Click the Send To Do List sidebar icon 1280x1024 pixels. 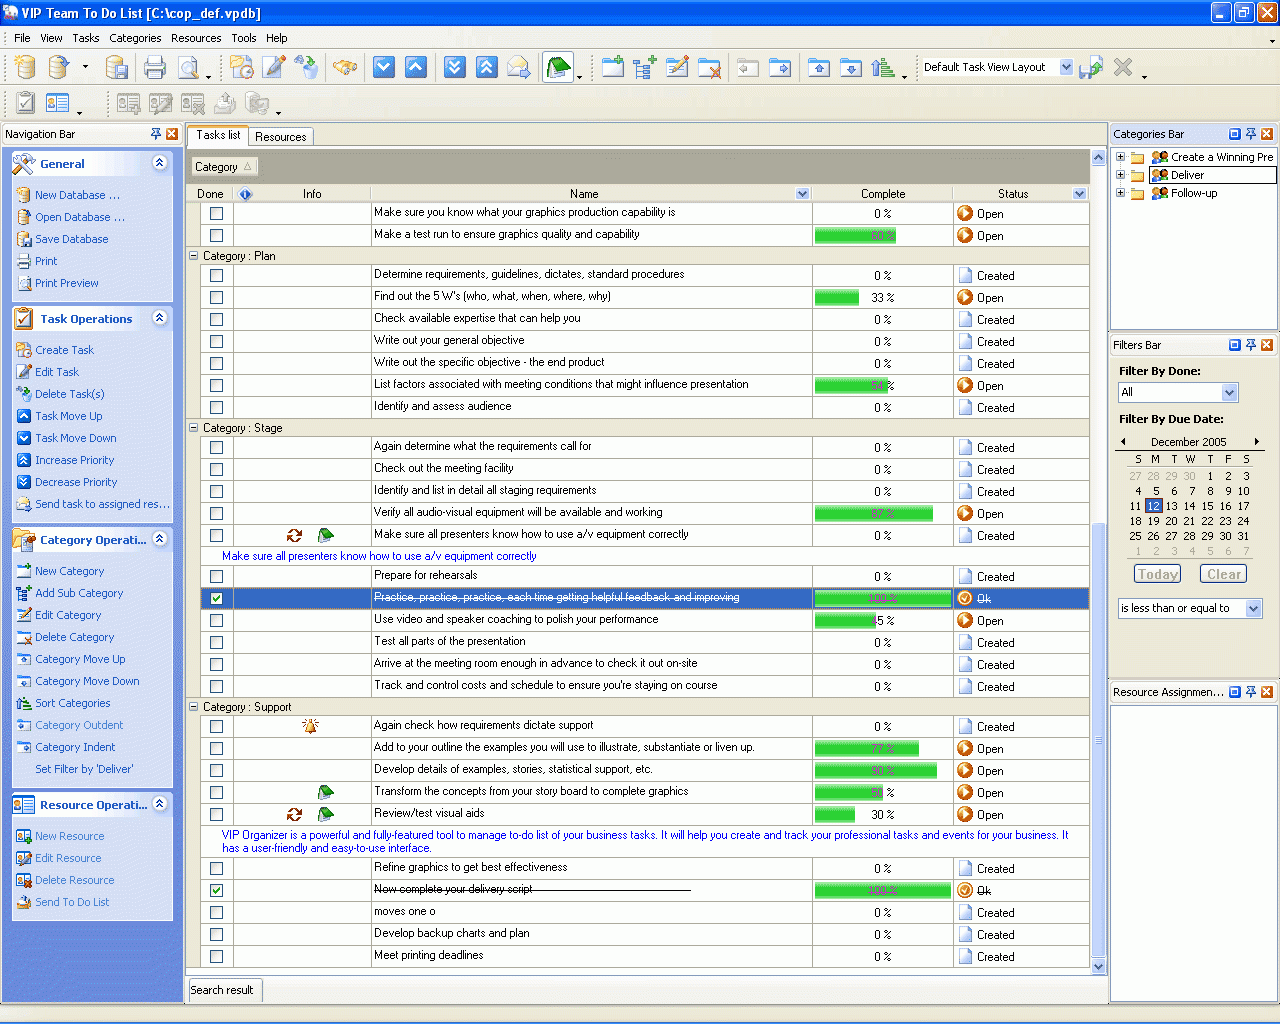pyautogui.click(x=23, y=902)
